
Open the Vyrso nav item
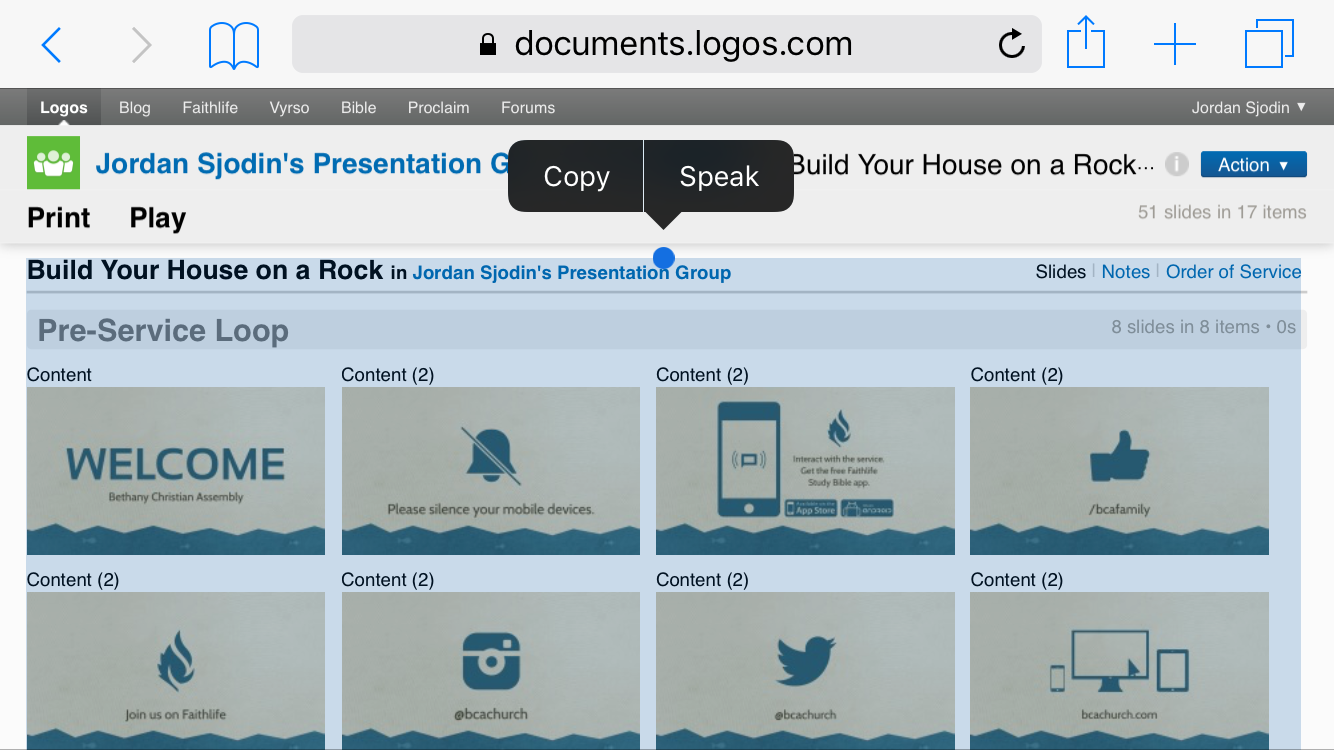point(289,107)
